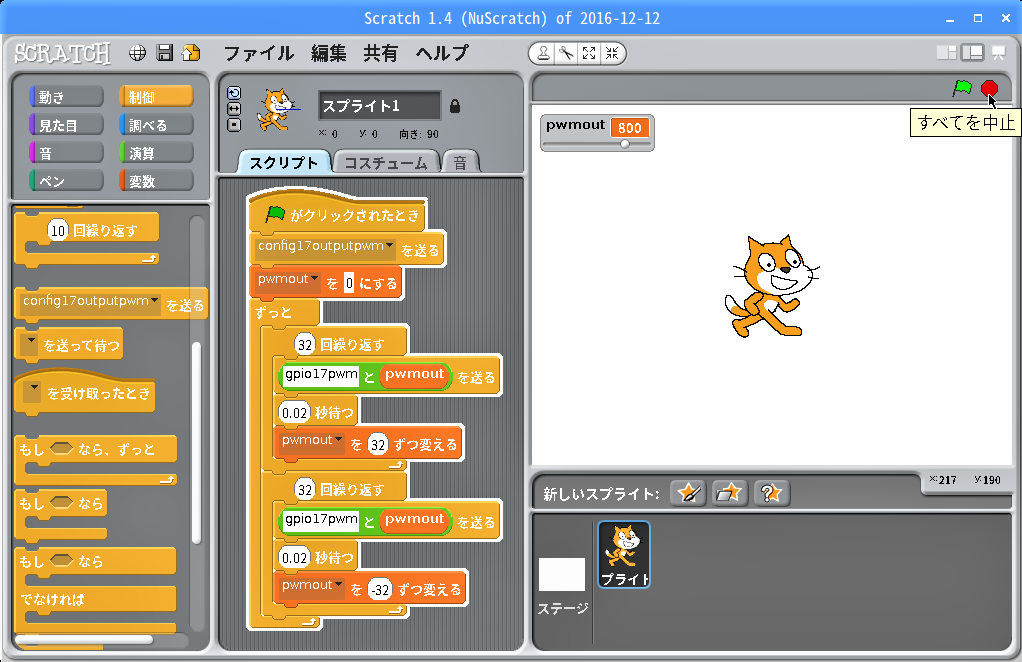Select the shrink sprite tool

tap(611, 53)
